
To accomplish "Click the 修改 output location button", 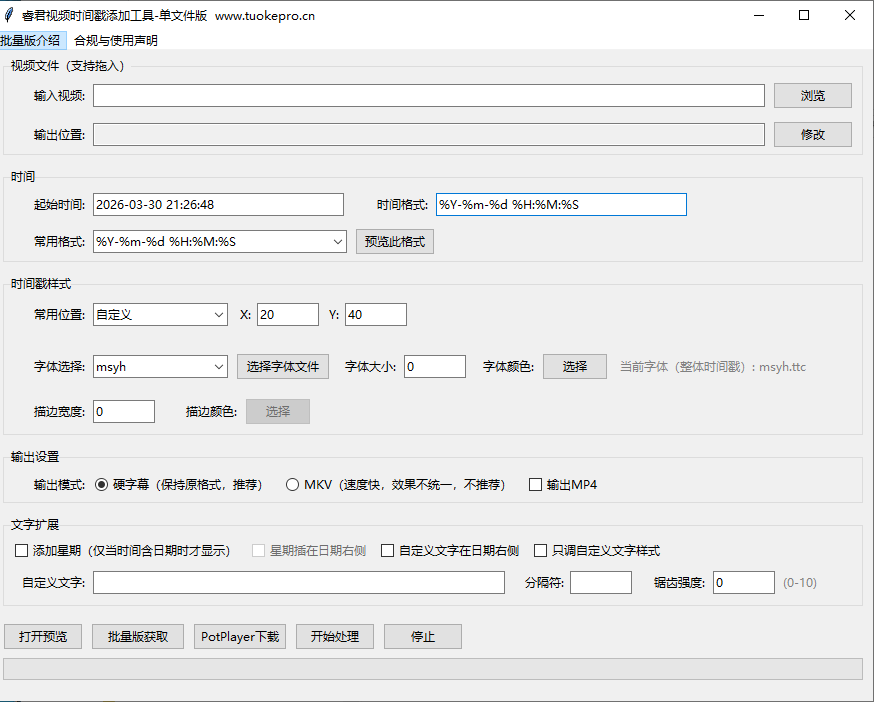I will (812, 135).
